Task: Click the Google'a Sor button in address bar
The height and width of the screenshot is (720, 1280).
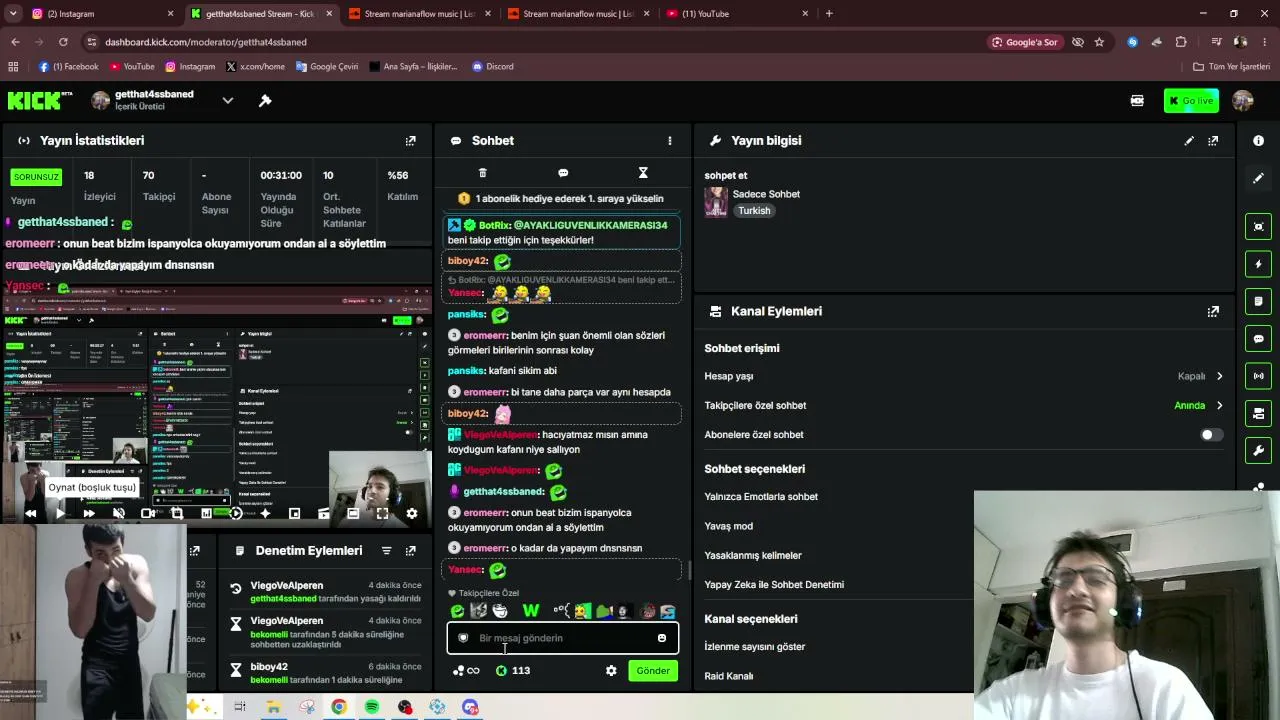Action: coord(1024,42)
